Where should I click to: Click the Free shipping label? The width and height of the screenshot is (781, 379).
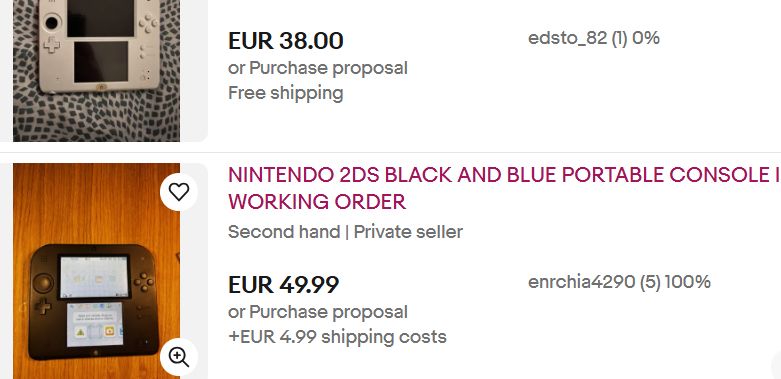tap(286, 93)
